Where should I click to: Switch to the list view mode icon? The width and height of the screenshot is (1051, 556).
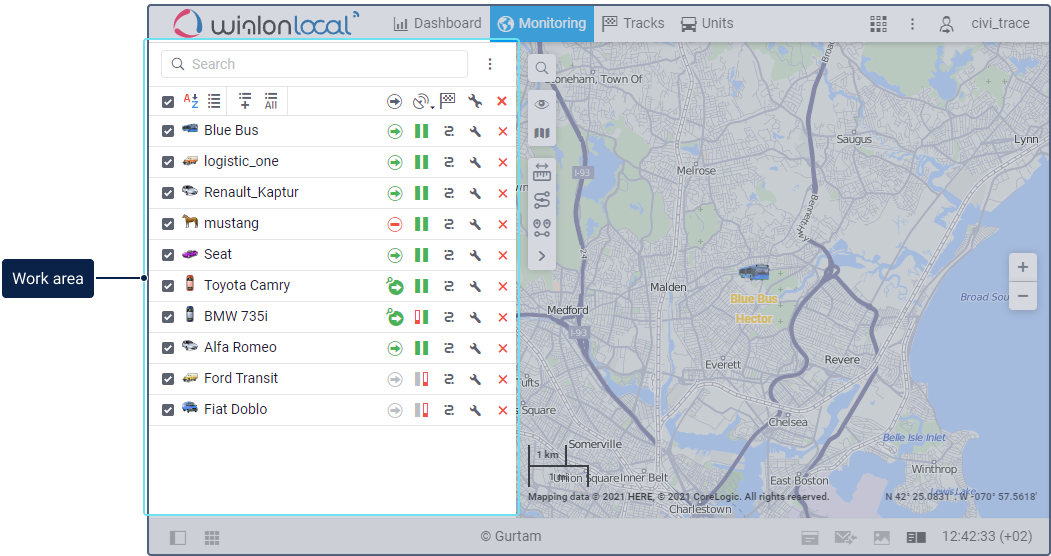coord(214,101)
